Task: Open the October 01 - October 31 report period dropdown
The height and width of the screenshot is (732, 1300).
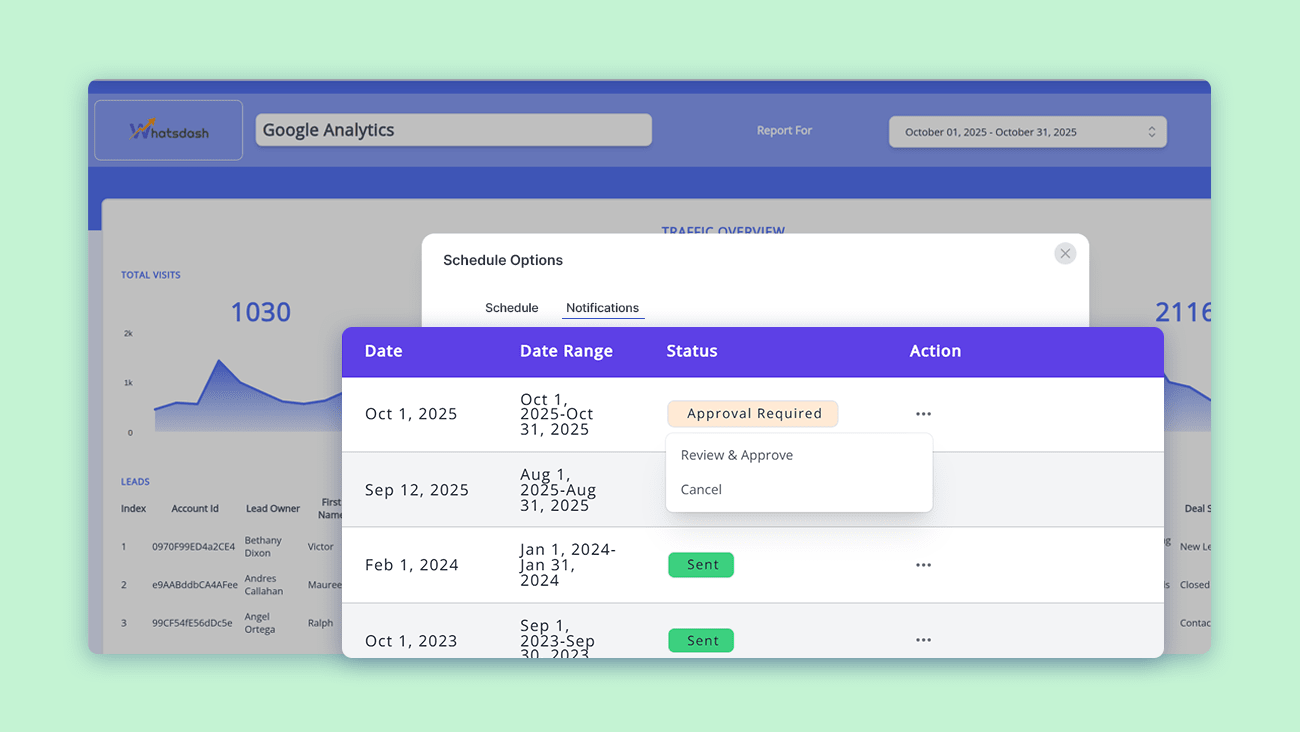Action: tap(1027, 131)
